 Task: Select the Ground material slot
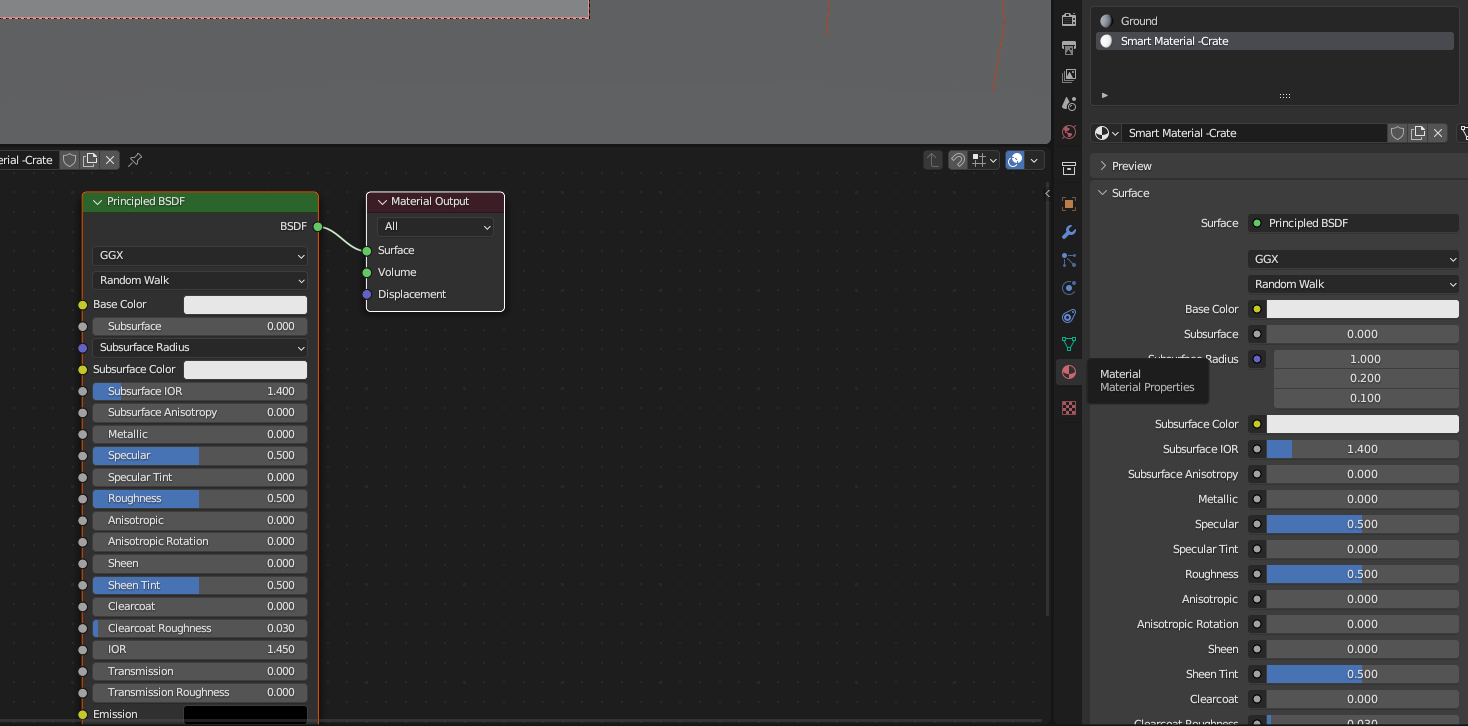pos(1274,21)
